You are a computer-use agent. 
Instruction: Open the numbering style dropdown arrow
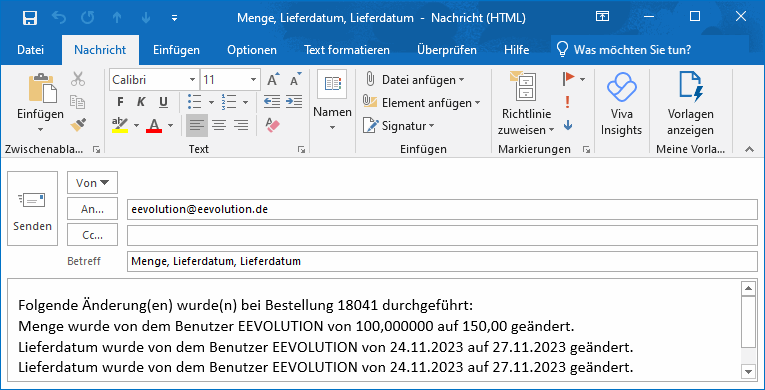[x=245, y=103]
